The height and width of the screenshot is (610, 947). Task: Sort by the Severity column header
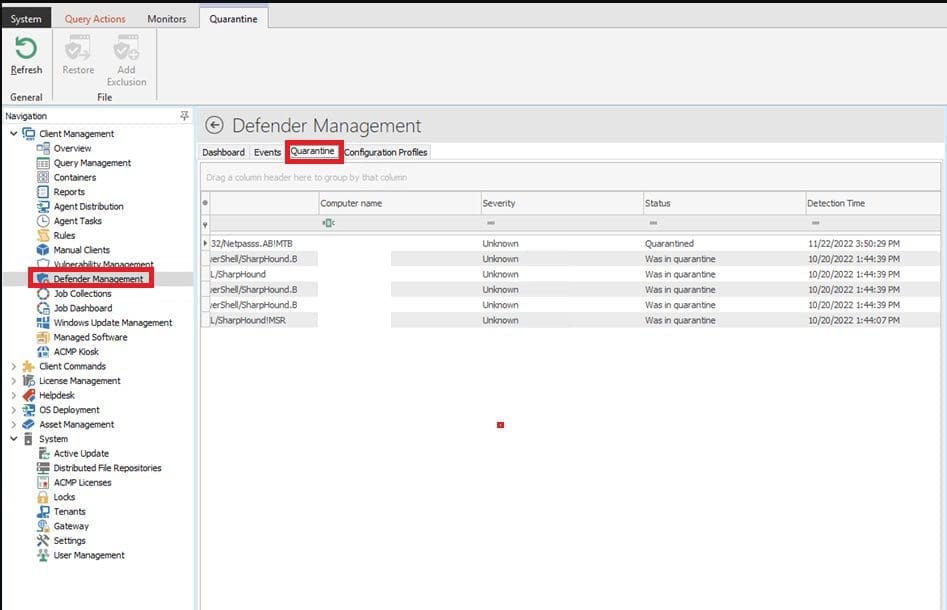coord(562,204)
